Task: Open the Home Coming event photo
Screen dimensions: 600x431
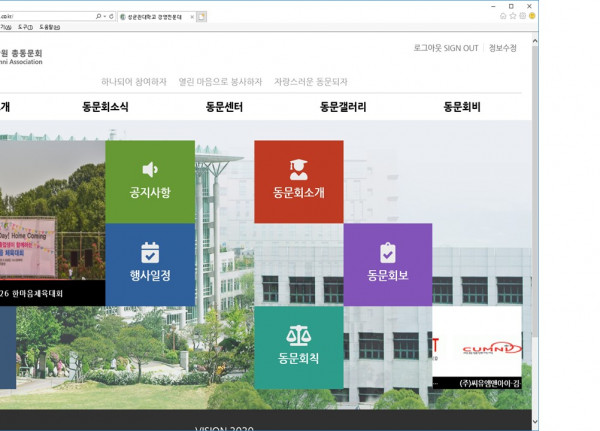Action: [x=52, y=210]
